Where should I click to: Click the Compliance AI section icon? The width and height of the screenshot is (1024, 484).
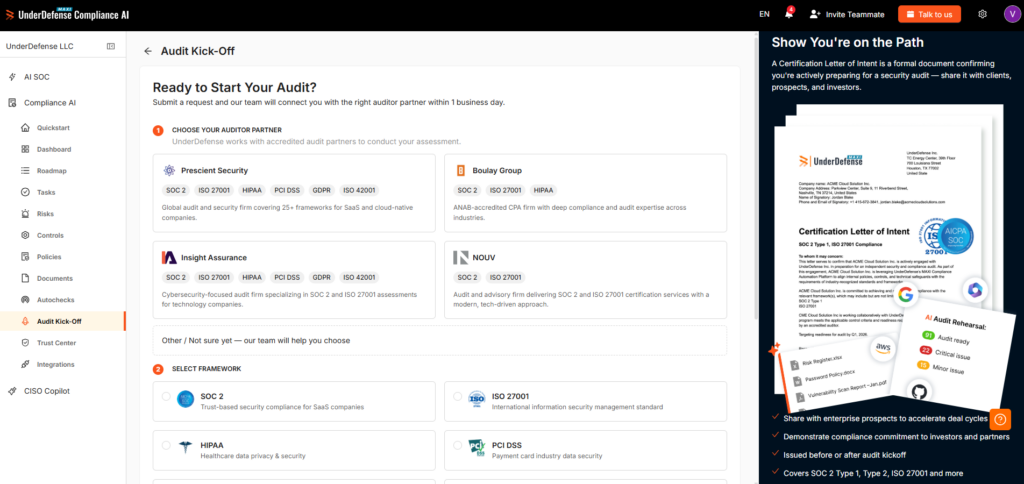pyautogui.click(x=12, y=103)
